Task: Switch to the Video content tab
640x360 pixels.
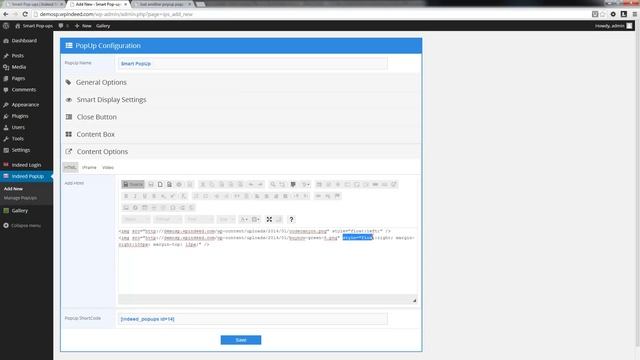Action: (108, 167)
